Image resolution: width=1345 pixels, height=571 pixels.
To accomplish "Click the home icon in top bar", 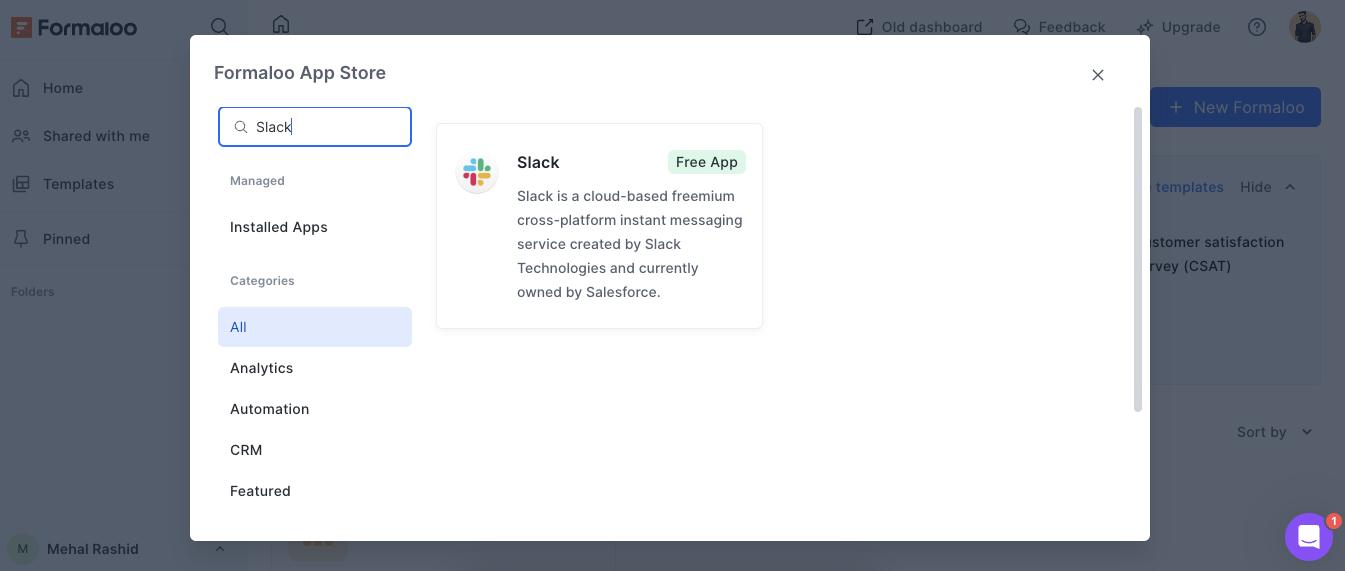I will click(281, 24).
